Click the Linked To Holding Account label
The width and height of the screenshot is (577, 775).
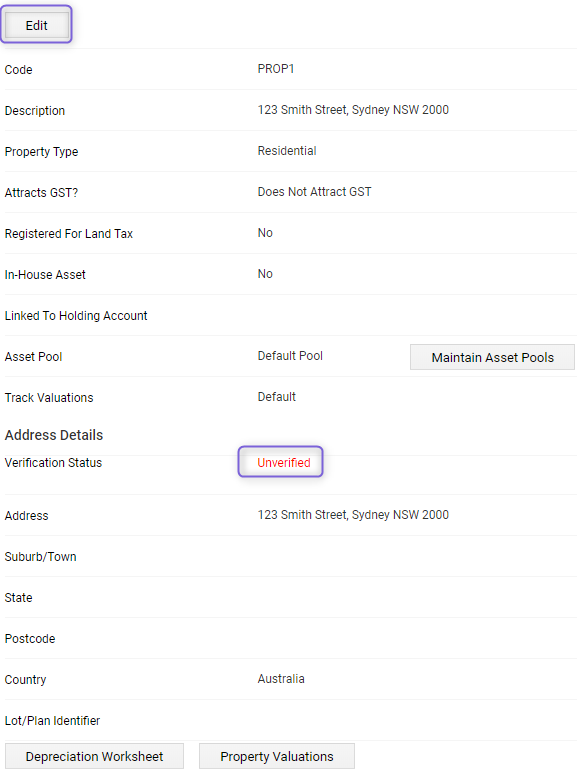click(76, 315)
